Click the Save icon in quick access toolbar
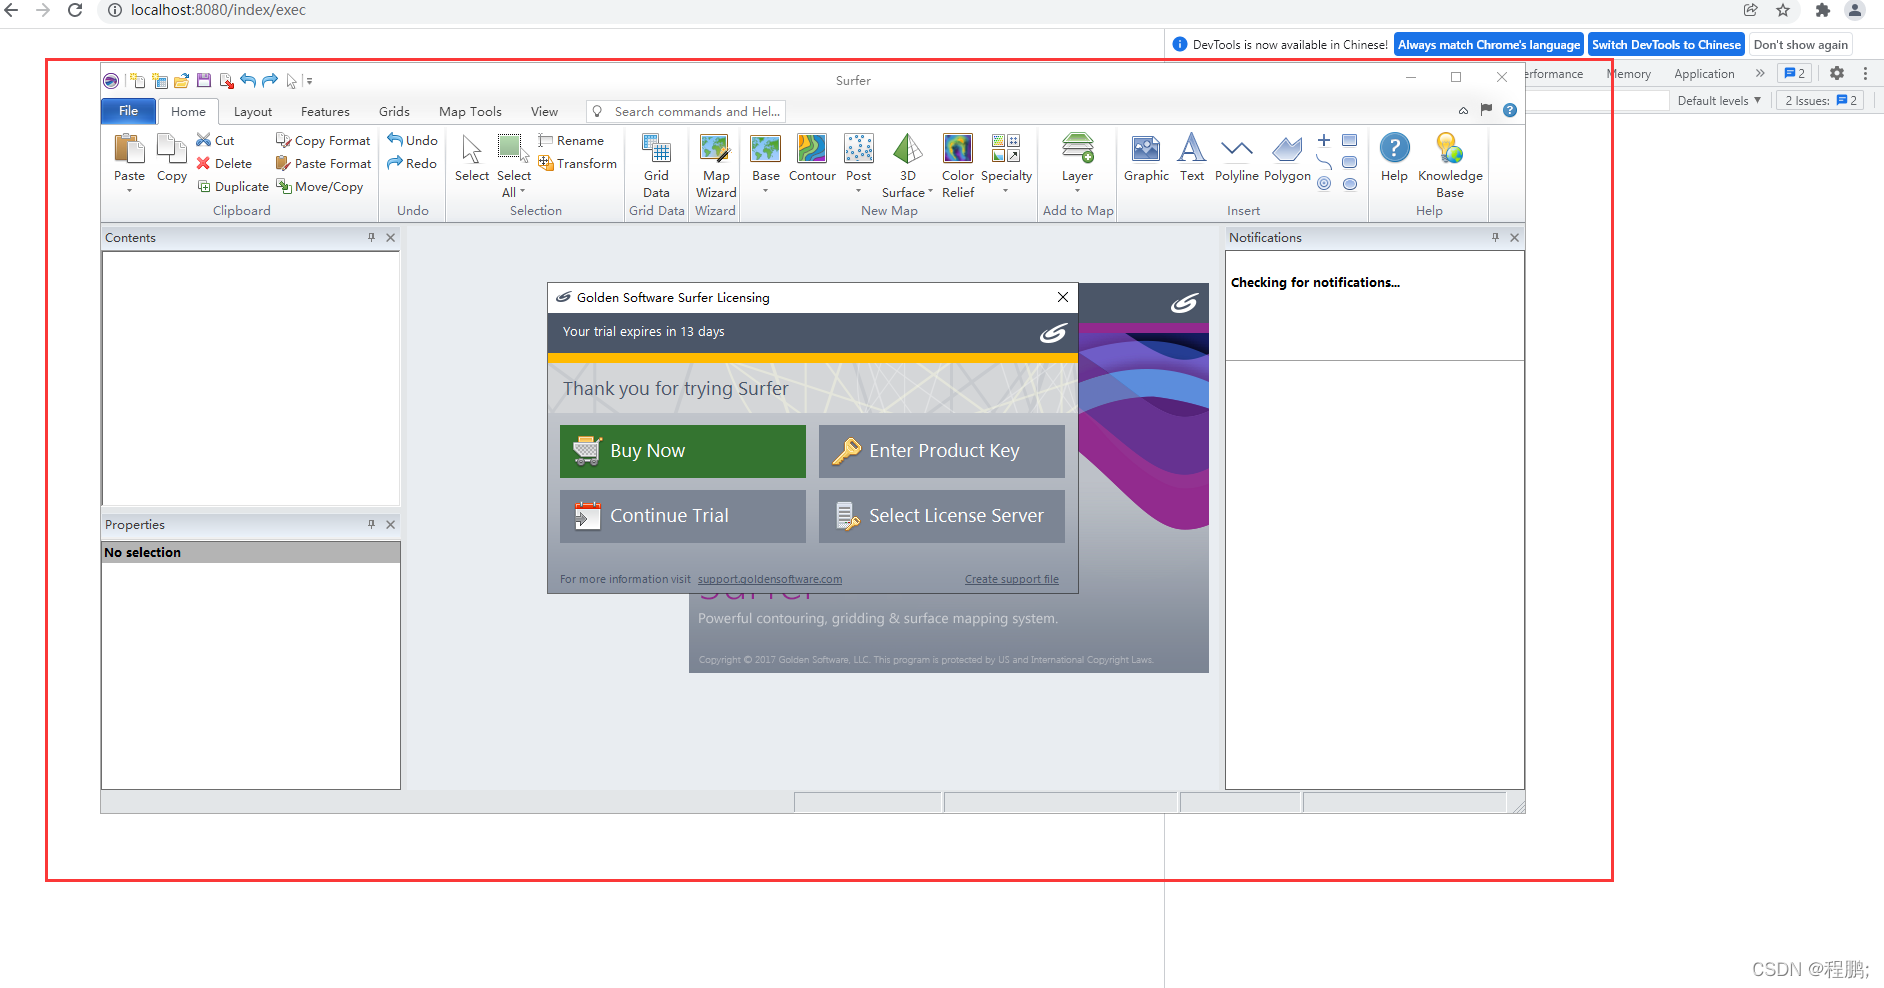This screenshot has height=988, width=1884. pyautogui.click(x=204, y=81)
